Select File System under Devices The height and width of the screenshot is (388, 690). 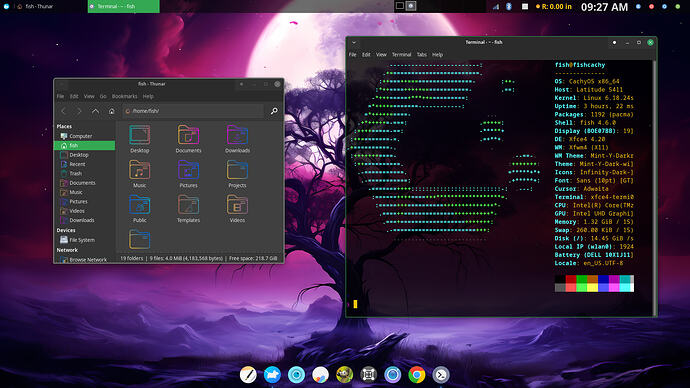(x=84, y=240)
